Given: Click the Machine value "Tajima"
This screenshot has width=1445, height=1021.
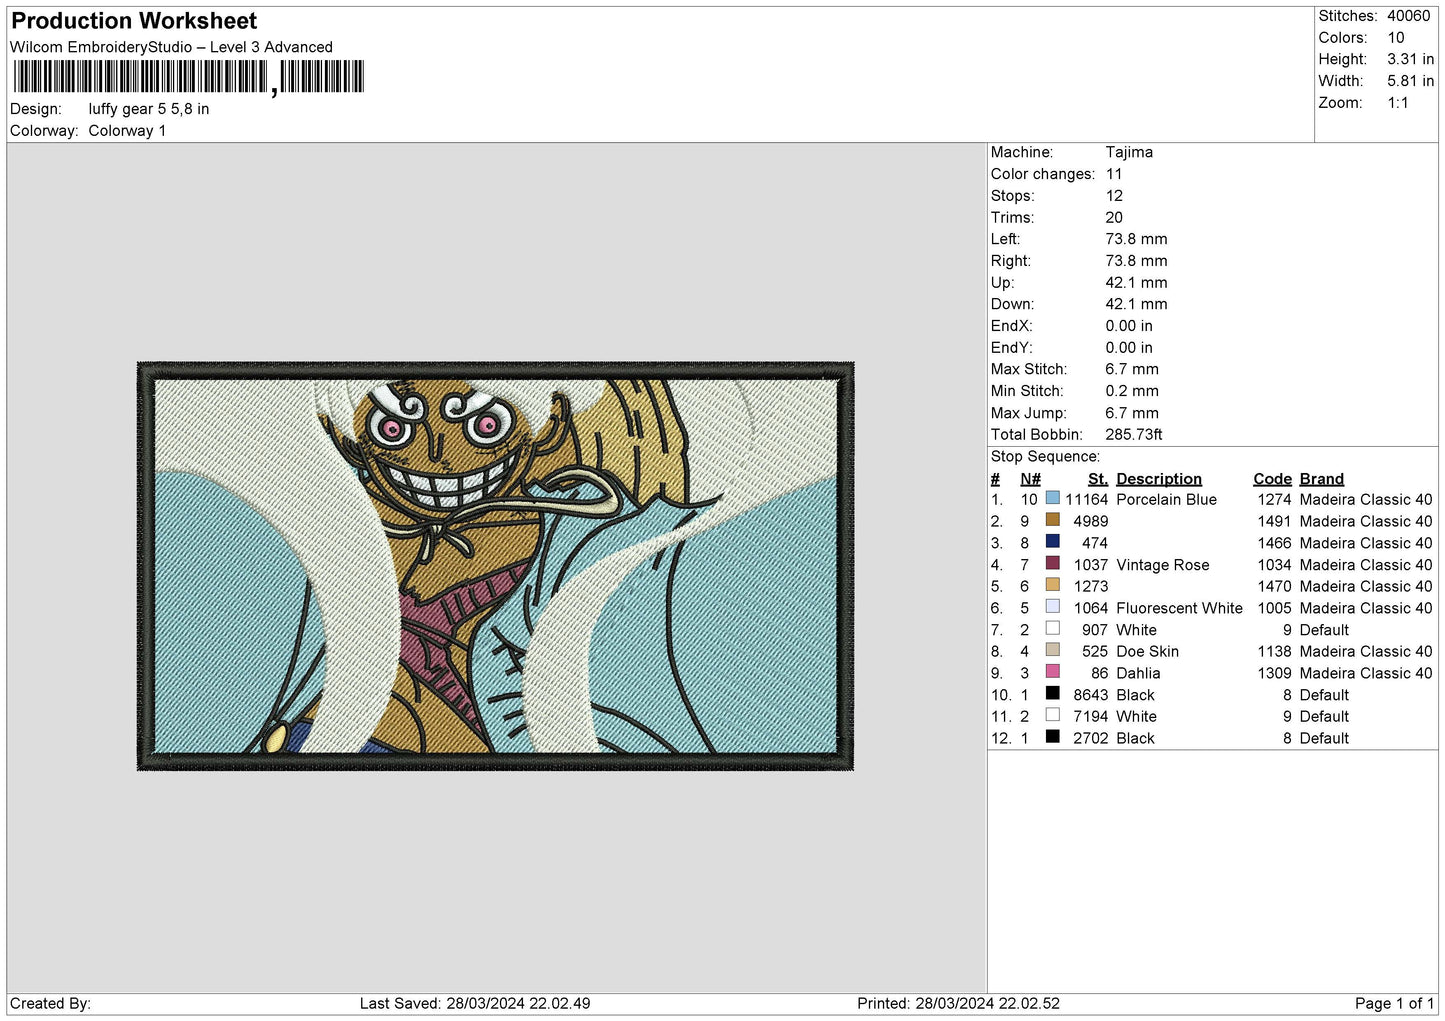Looking at the screenshot, I should click(x=1129, y=152).
